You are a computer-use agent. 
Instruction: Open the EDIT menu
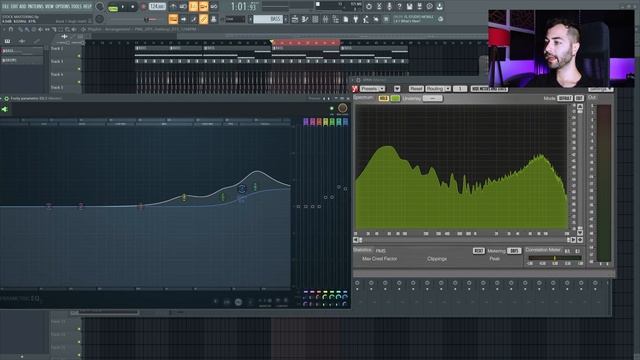tap(15, 7)
